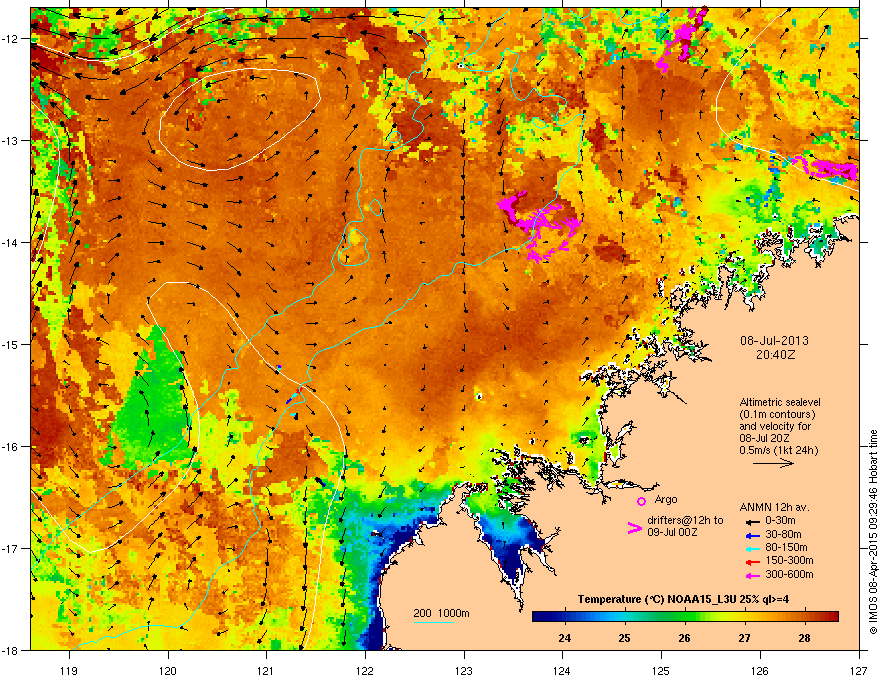Click the 300-600m depth legend label
This screenshot has width=880, height=680.
[790, 575]
